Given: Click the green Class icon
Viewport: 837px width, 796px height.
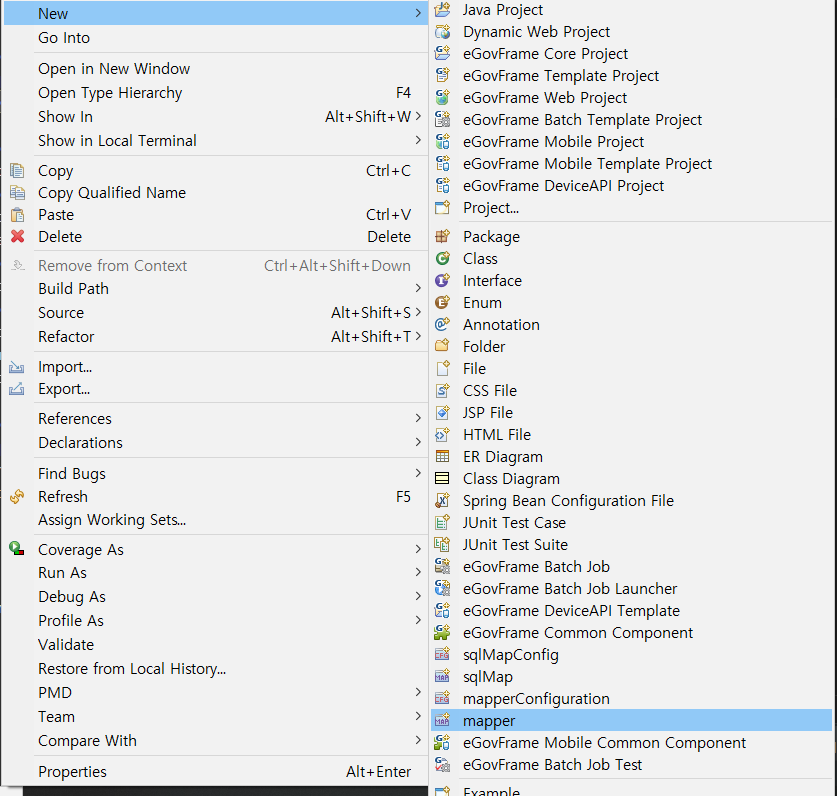Looking at the screenshot, I should point(443,258).
